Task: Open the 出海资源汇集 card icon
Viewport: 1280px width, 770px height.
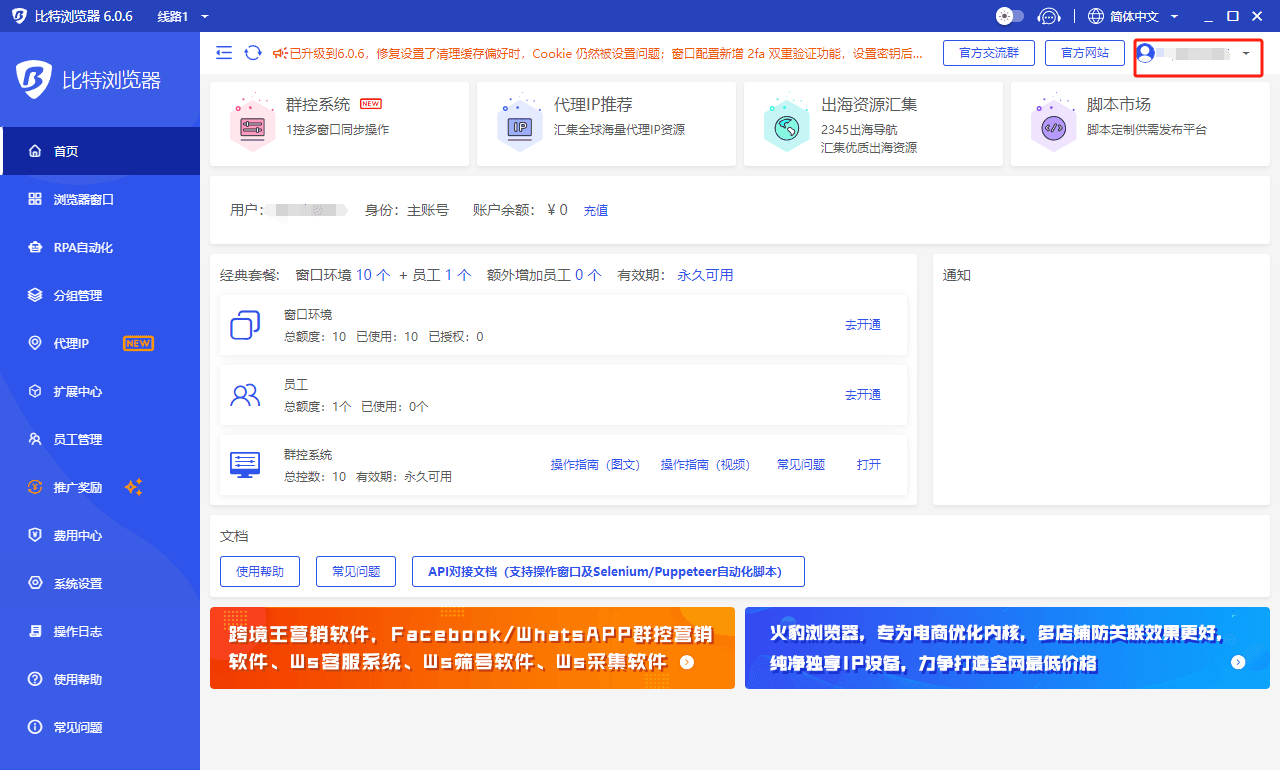Action: tap(786, 124)
